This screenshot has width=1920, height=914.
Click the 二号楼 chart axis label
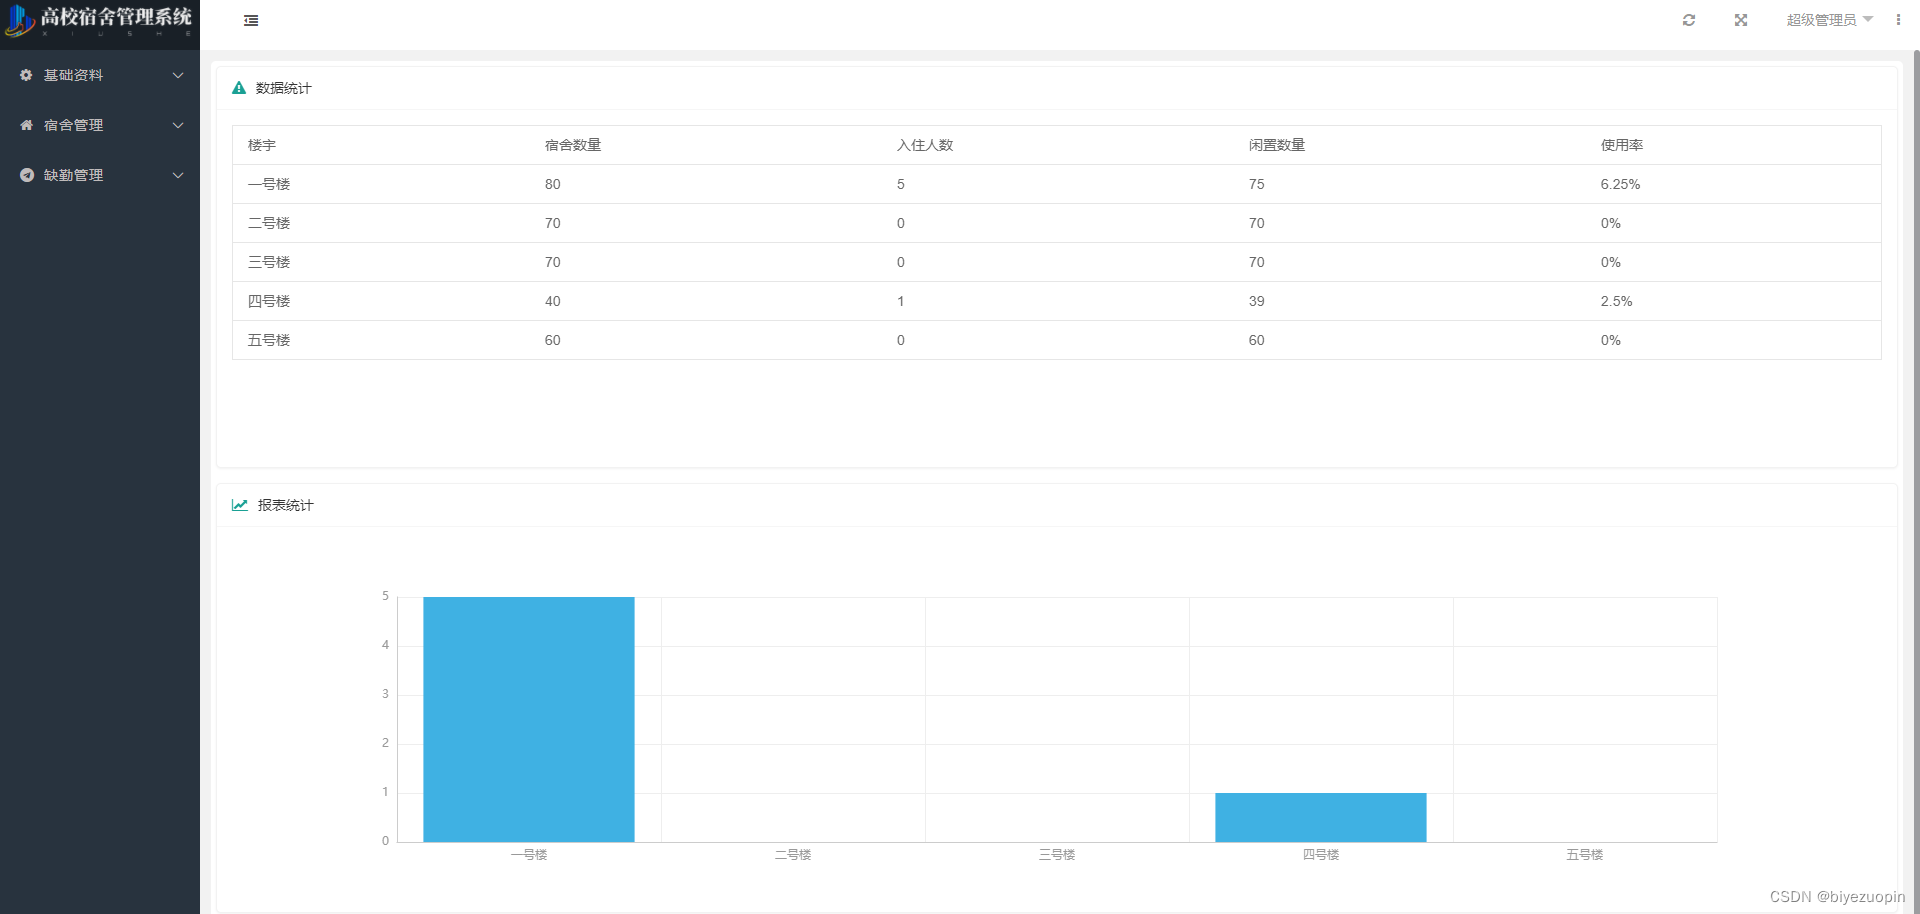click(793, 855)
